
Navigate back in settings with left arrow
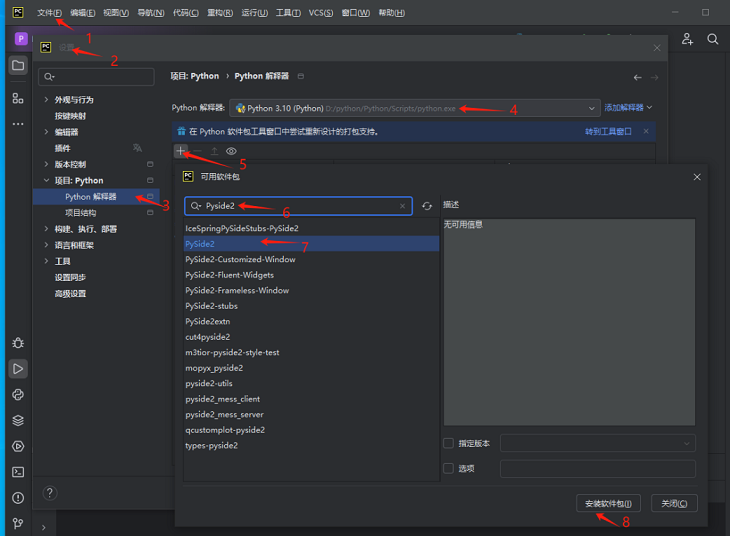click(637, 77)
